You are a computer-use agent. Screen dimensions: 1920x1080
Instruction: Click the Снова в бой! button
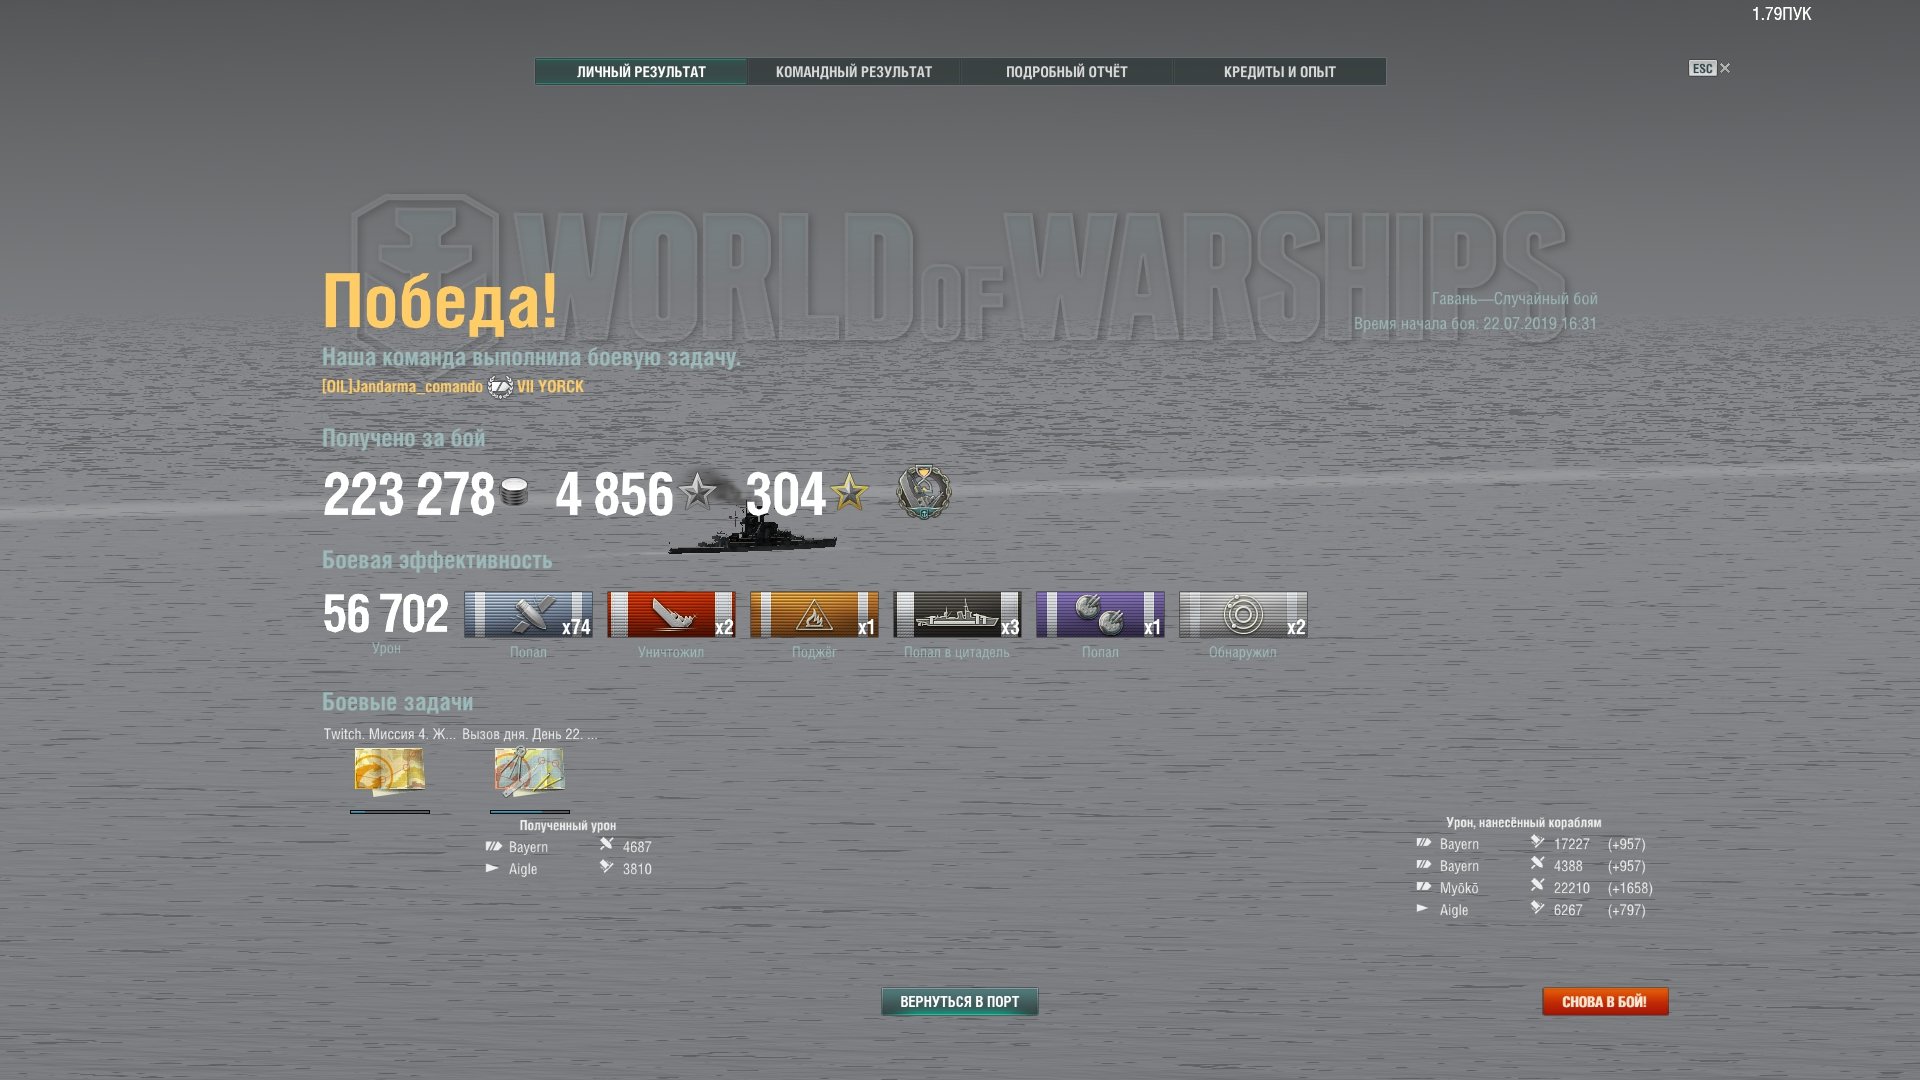[x=1605, y=1001]
